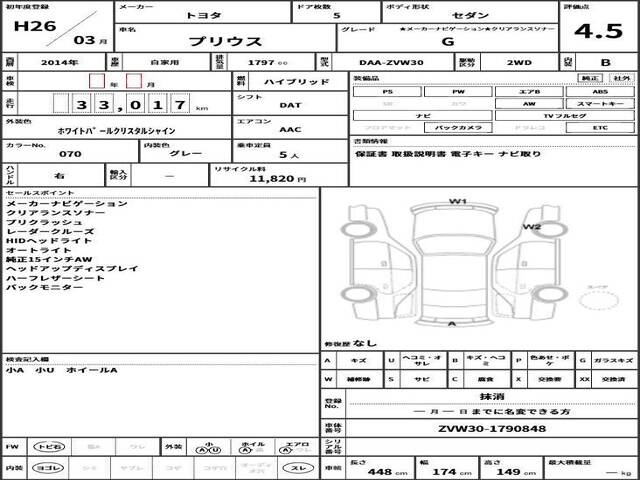Select the 純正 legend box
The image size is (640, 480).
coord(590,78)
